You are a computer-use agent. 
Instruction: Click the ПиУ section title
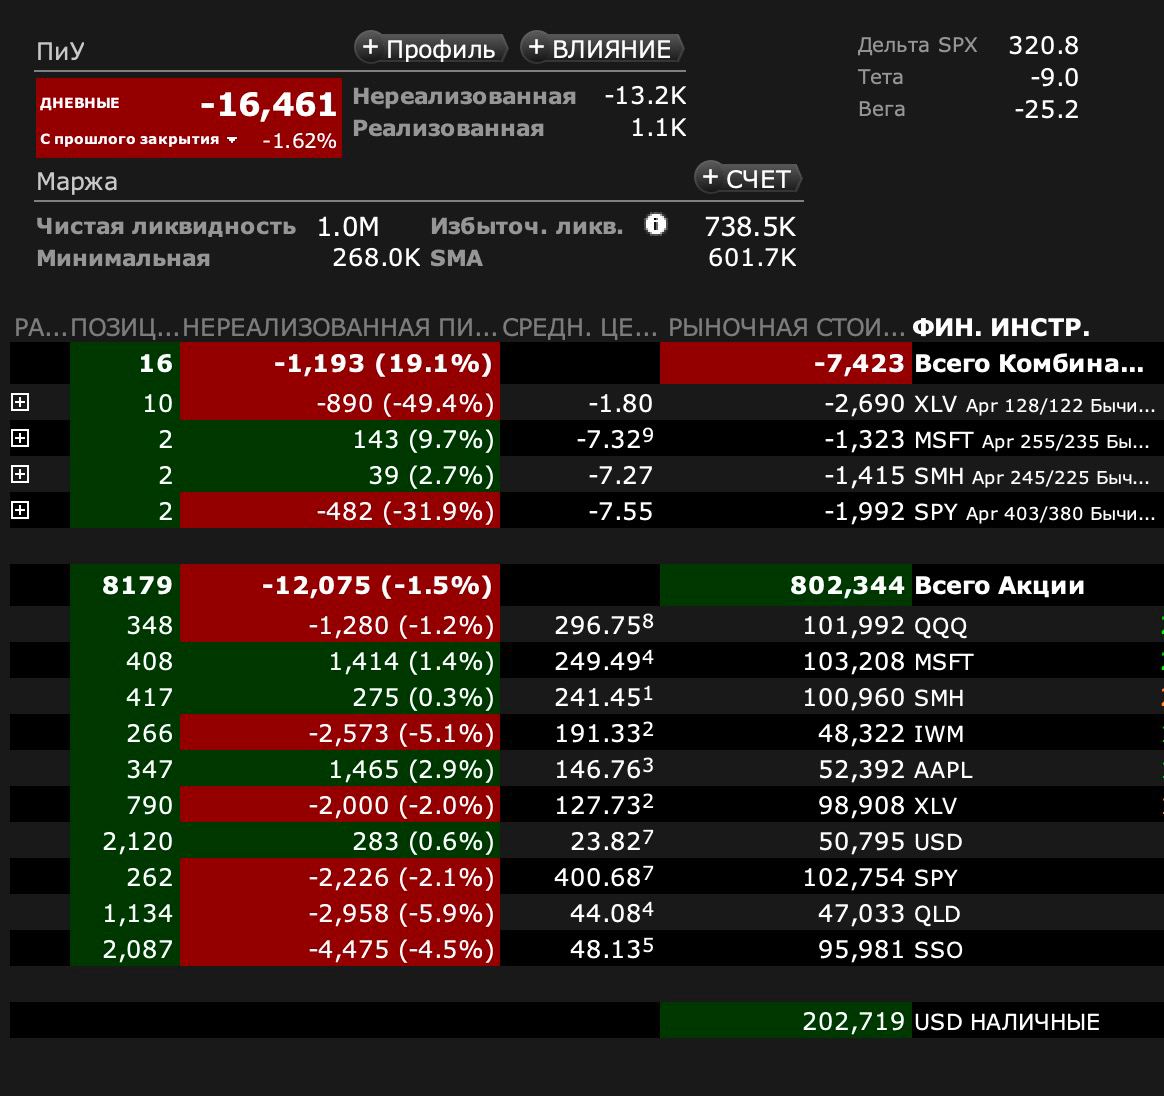(60, 51)
